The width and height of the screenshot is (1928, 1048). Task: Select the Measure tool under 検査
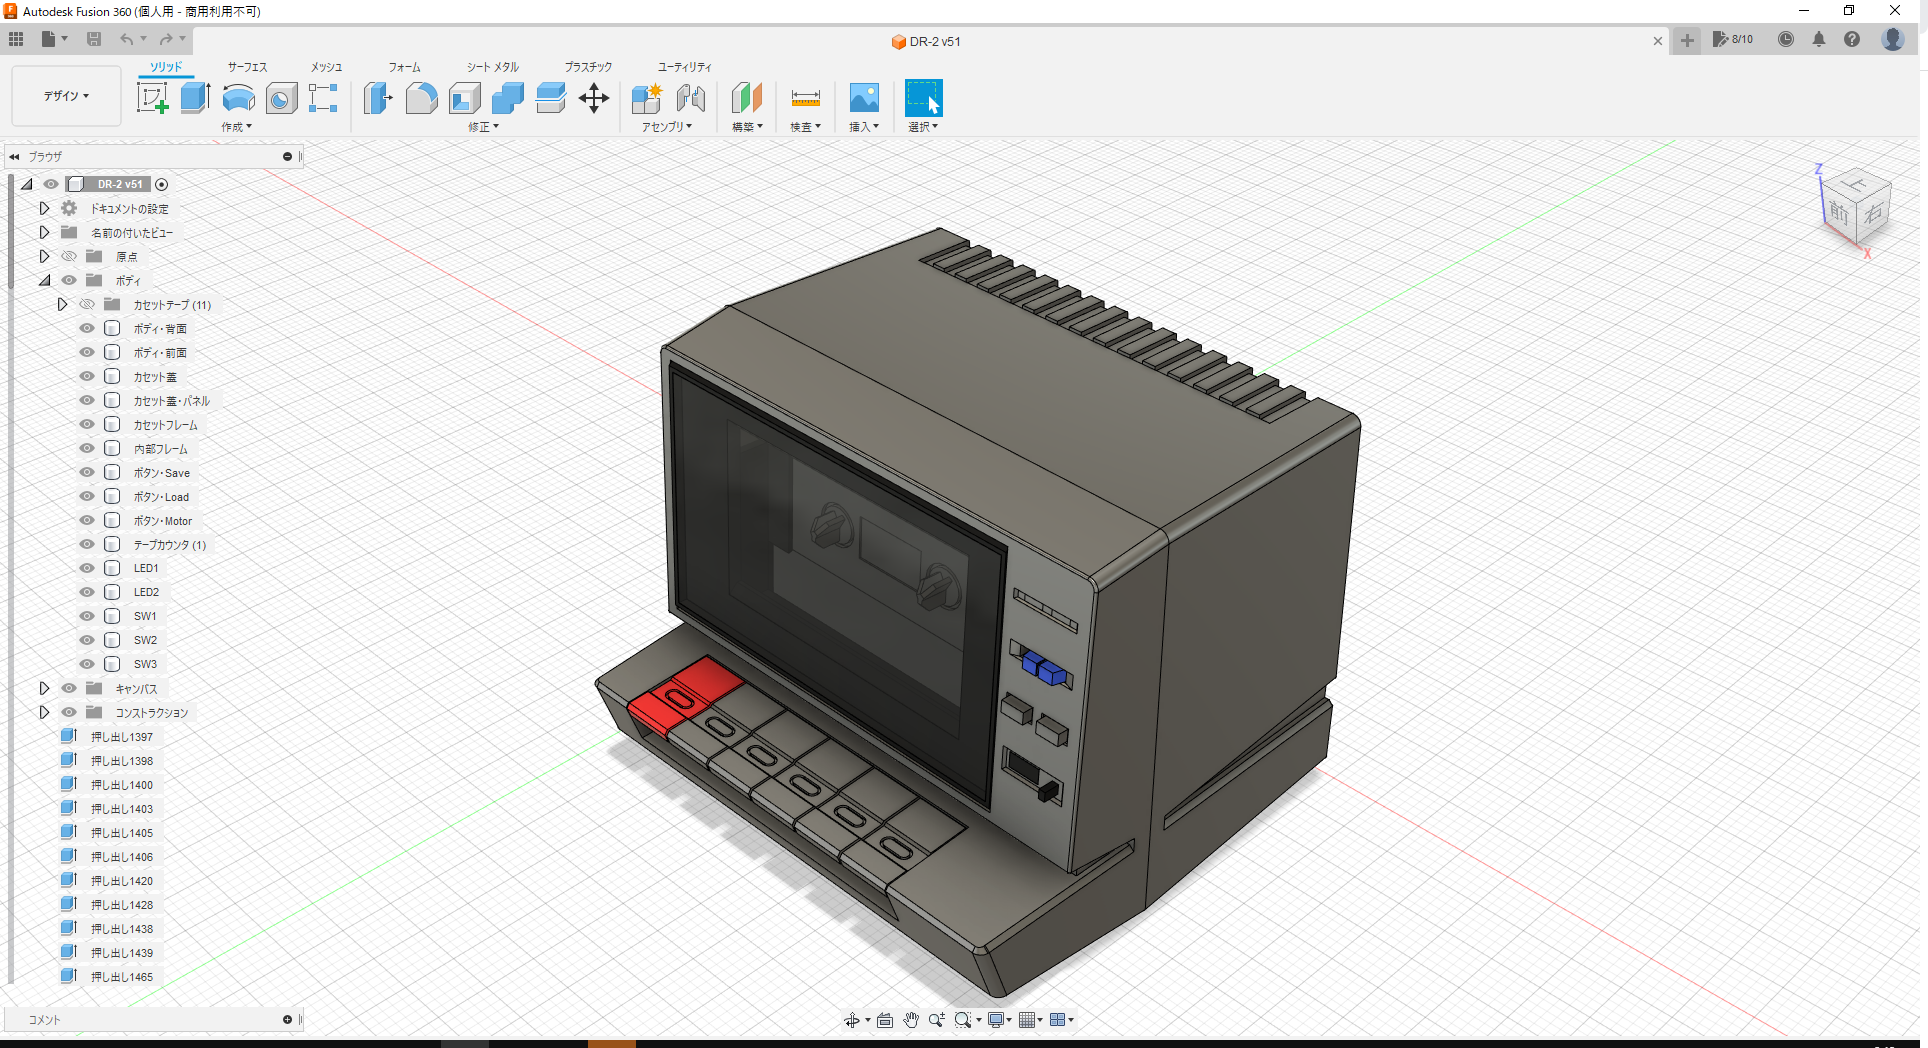tap(805, 98)
